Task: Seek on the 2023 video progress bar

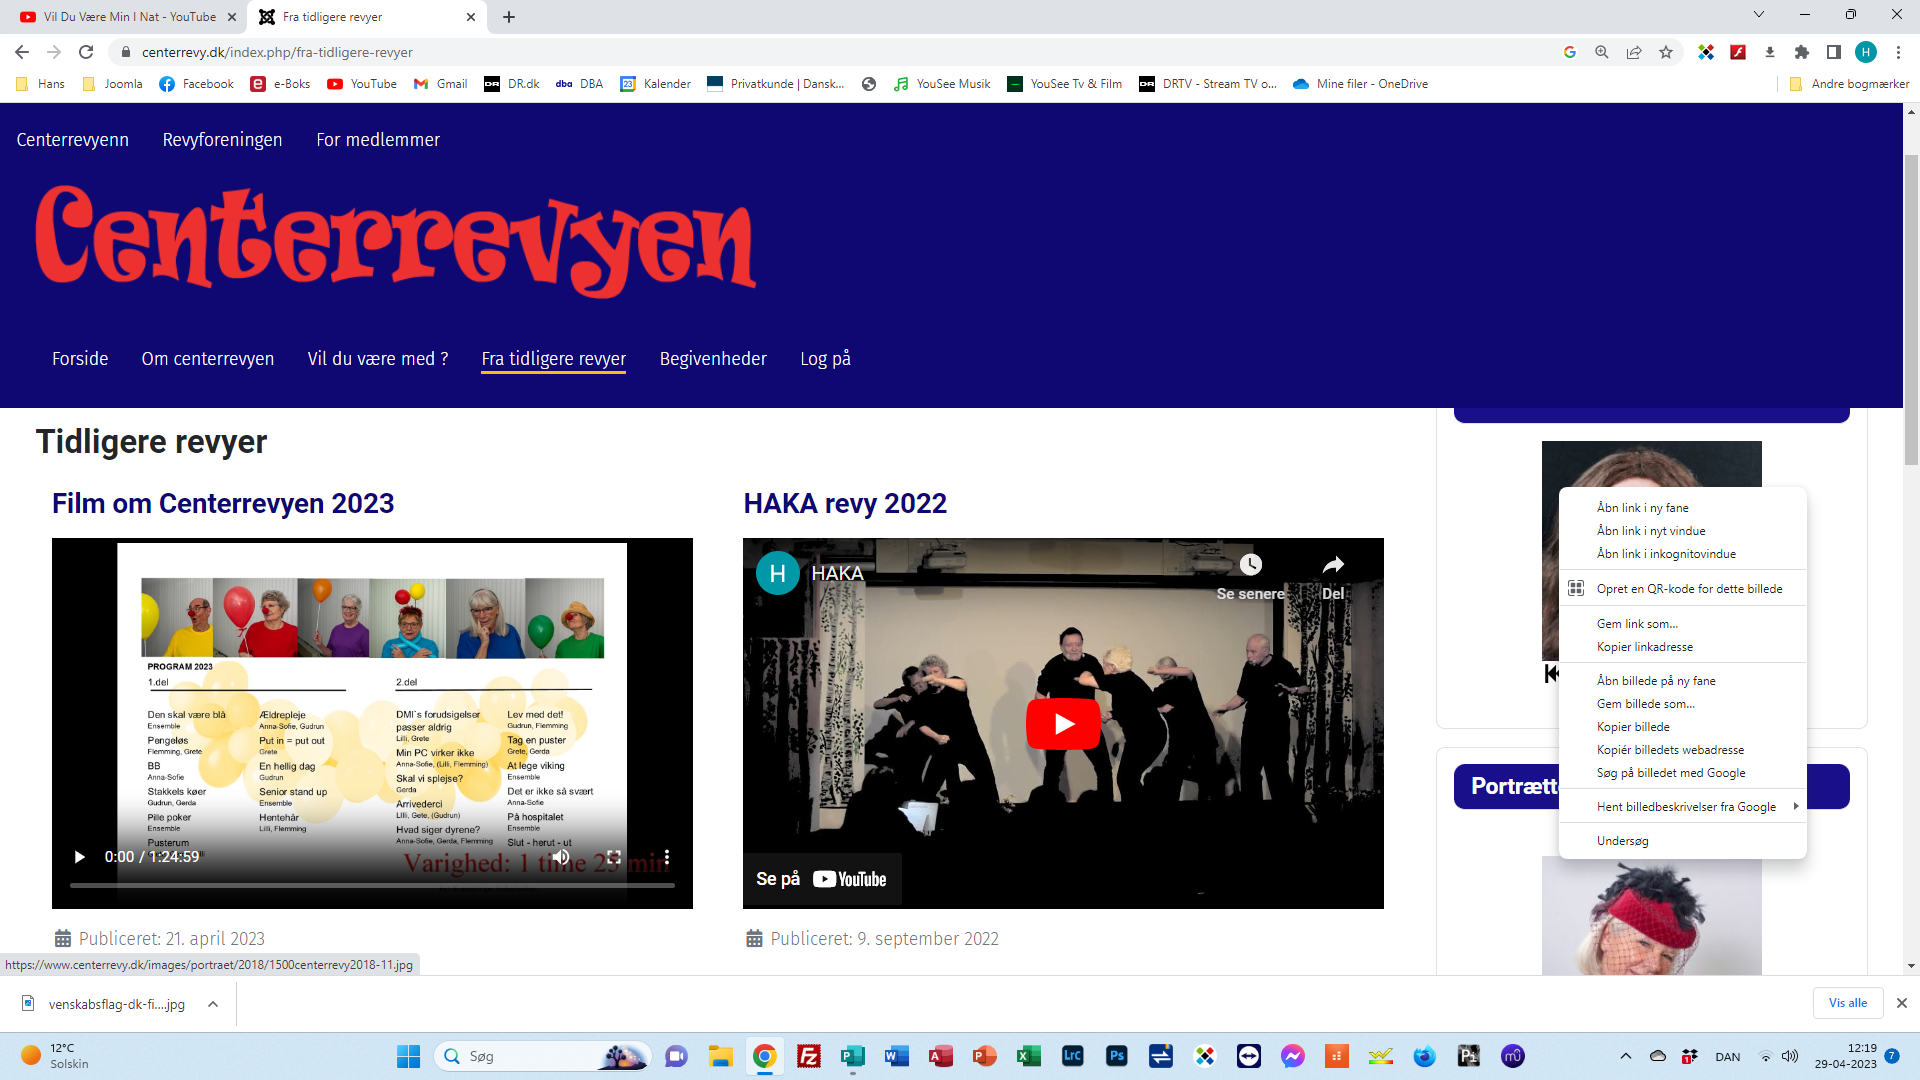Action: pyautogui.click(x=372, y=885)
